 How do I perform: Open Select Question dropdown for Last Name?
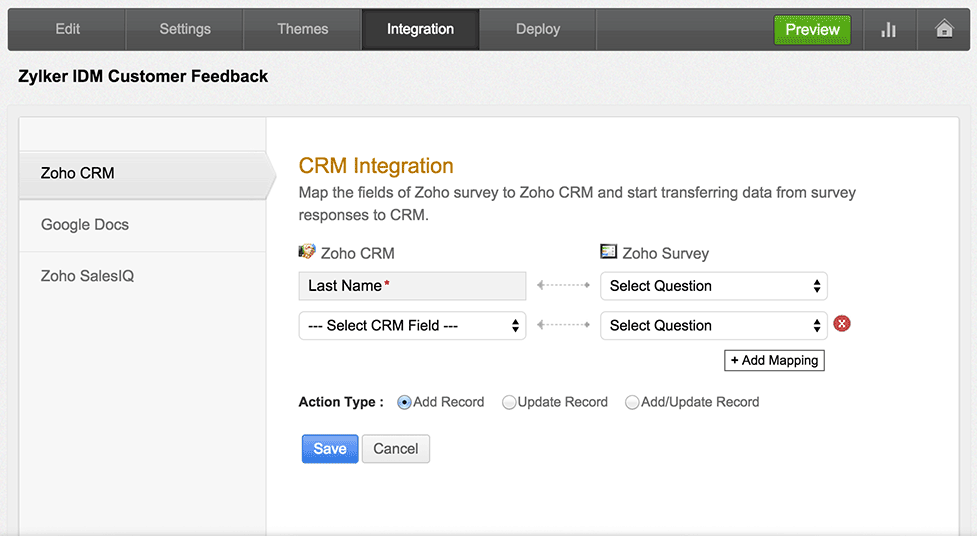click(714, 286)
